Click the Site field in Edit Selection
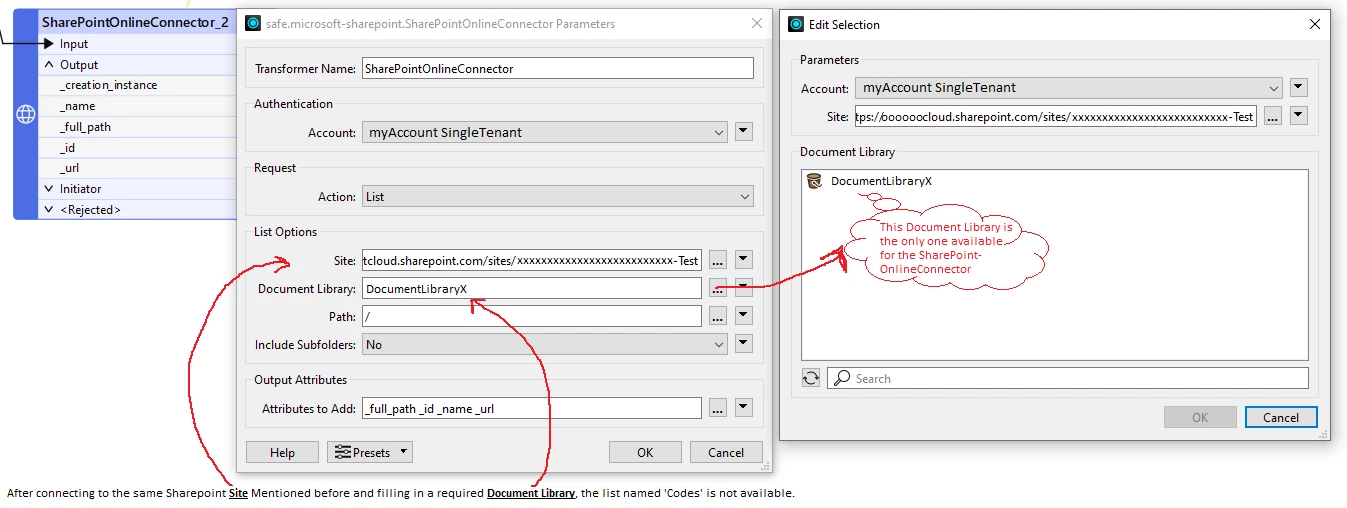Image resolution: width=1347 pixels, height=508 pixels. 1056,116
